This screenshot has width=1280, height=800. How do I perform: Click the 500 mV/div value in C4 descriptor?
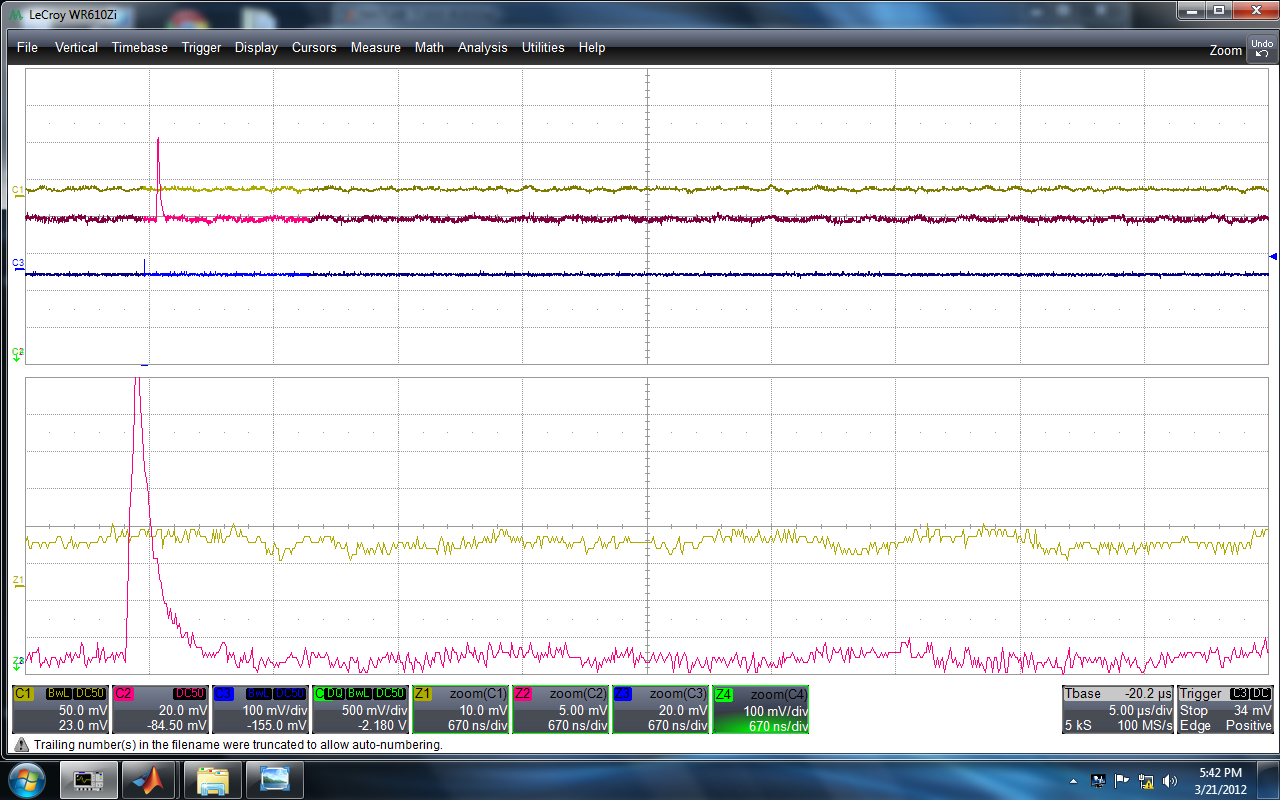(x=374, y=710)
